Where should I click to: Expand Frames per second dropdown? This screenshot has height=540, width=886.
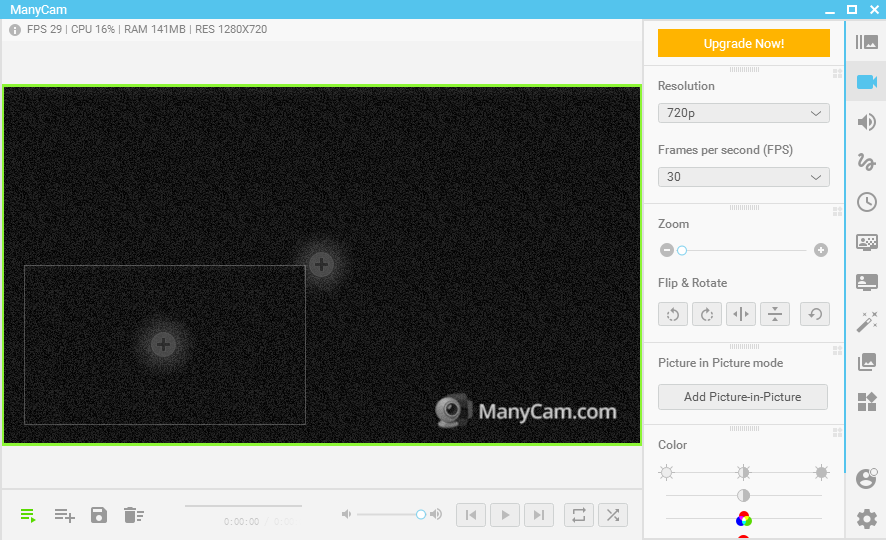click(743, 177)
